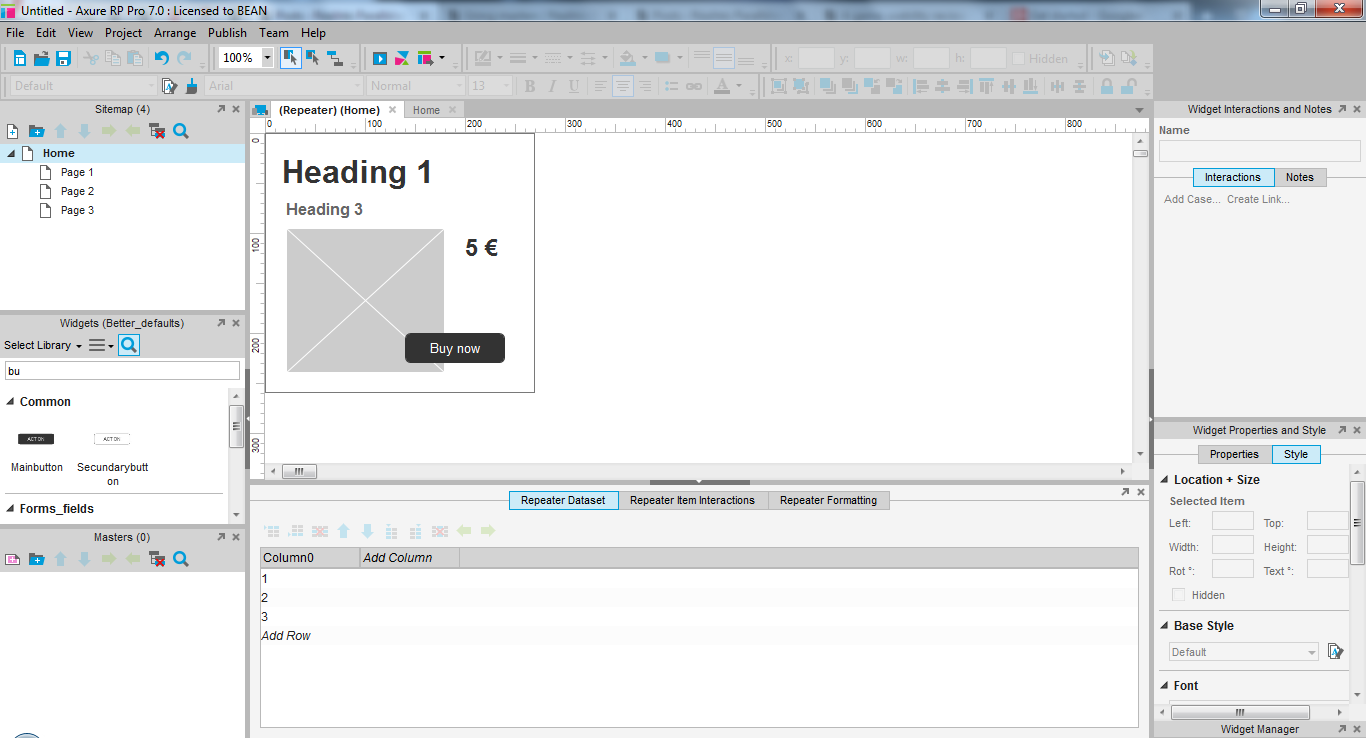Close the Widgets library panel

coord(236,323)
